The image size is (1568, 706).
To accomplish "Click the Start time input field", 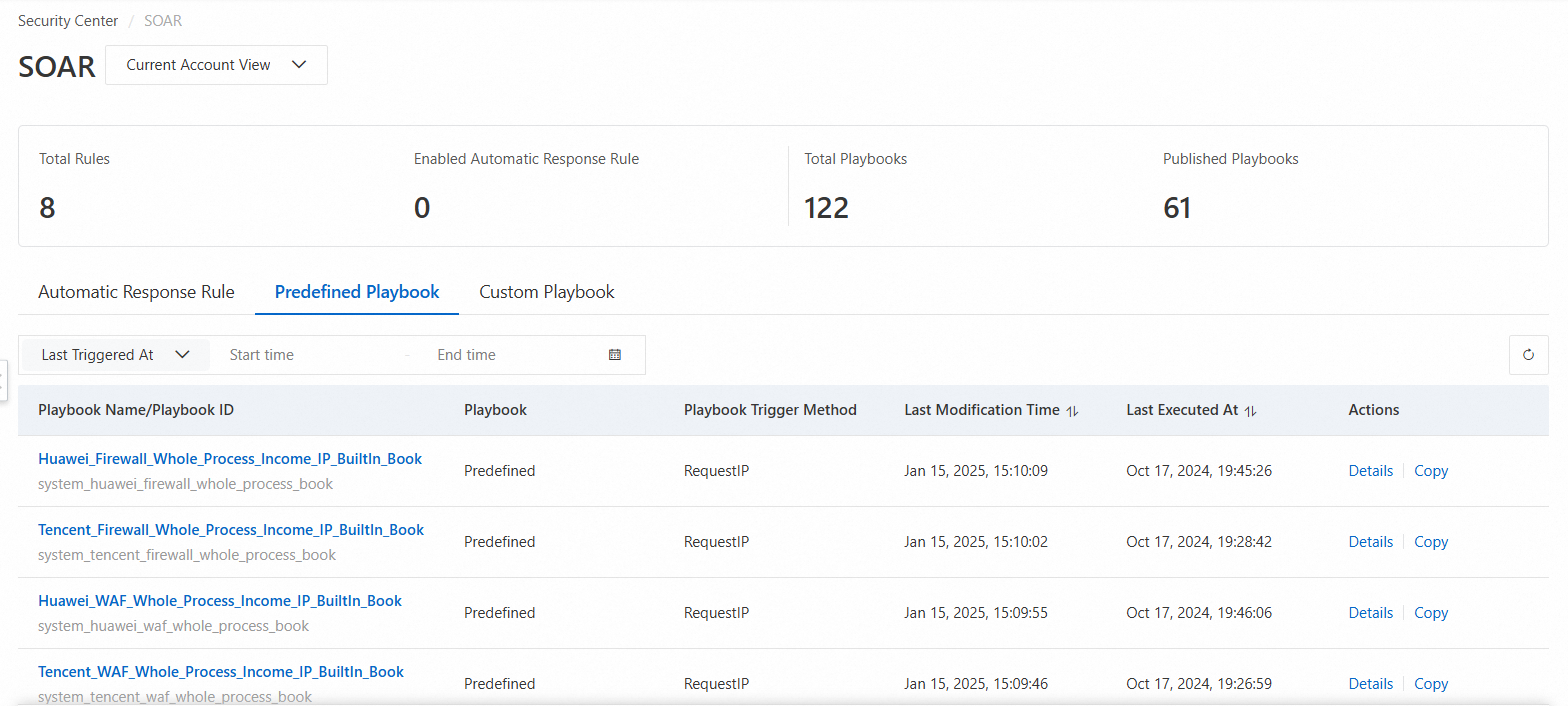I will 310,355.
